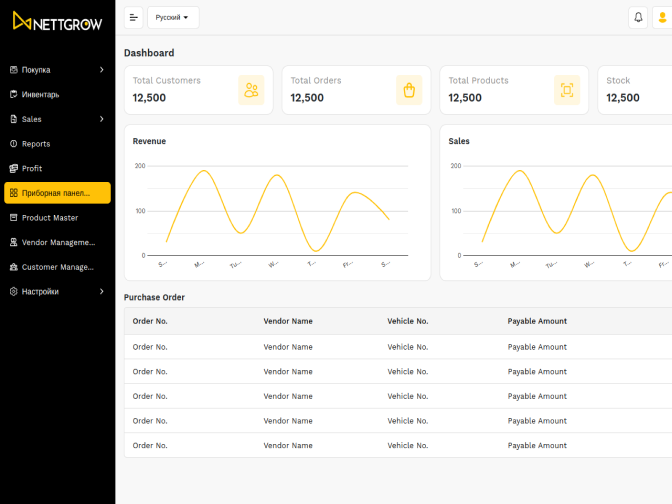Open the notifications bell
This screenshot has width=672, height=504.
(x=638, y=17)
